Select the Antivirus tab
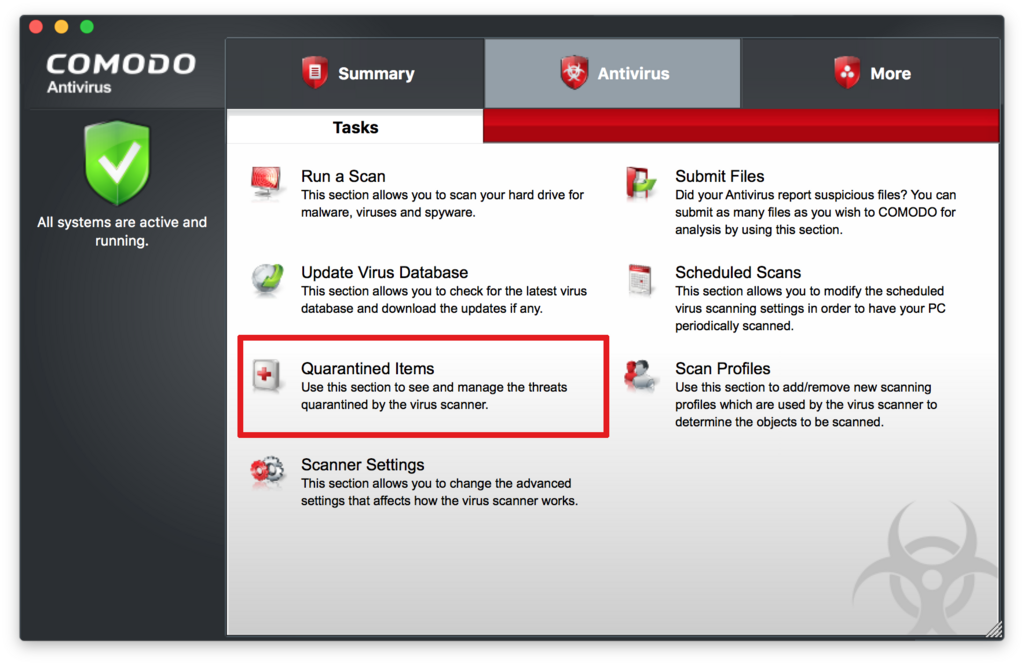 click(x=613, y=73)
